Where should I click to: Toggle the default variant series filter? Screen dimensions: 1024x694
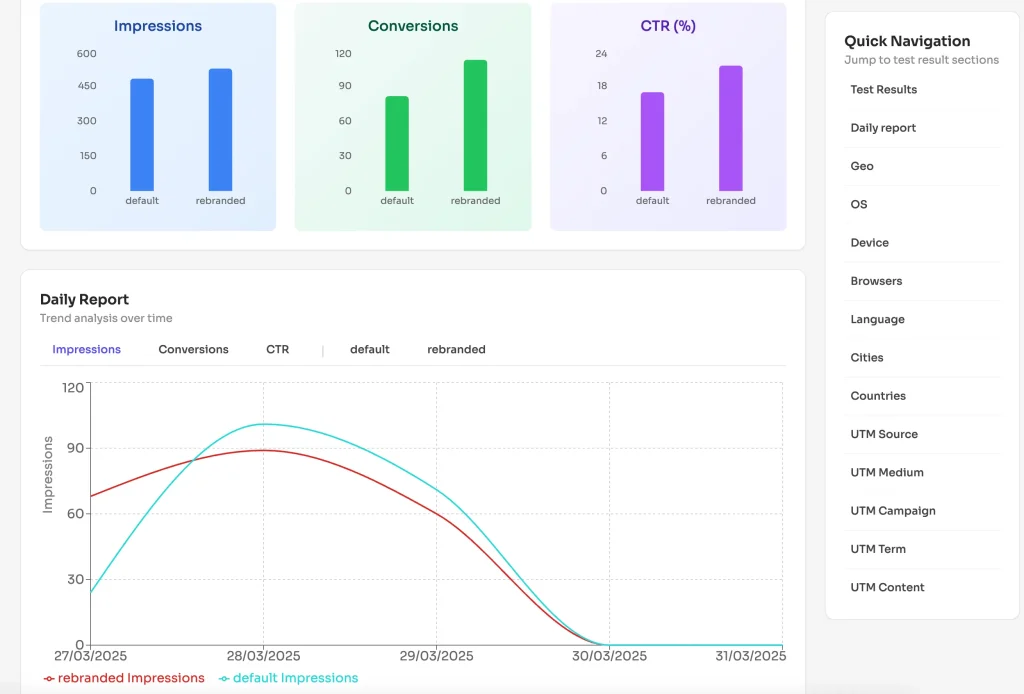[x=369, y=350]
